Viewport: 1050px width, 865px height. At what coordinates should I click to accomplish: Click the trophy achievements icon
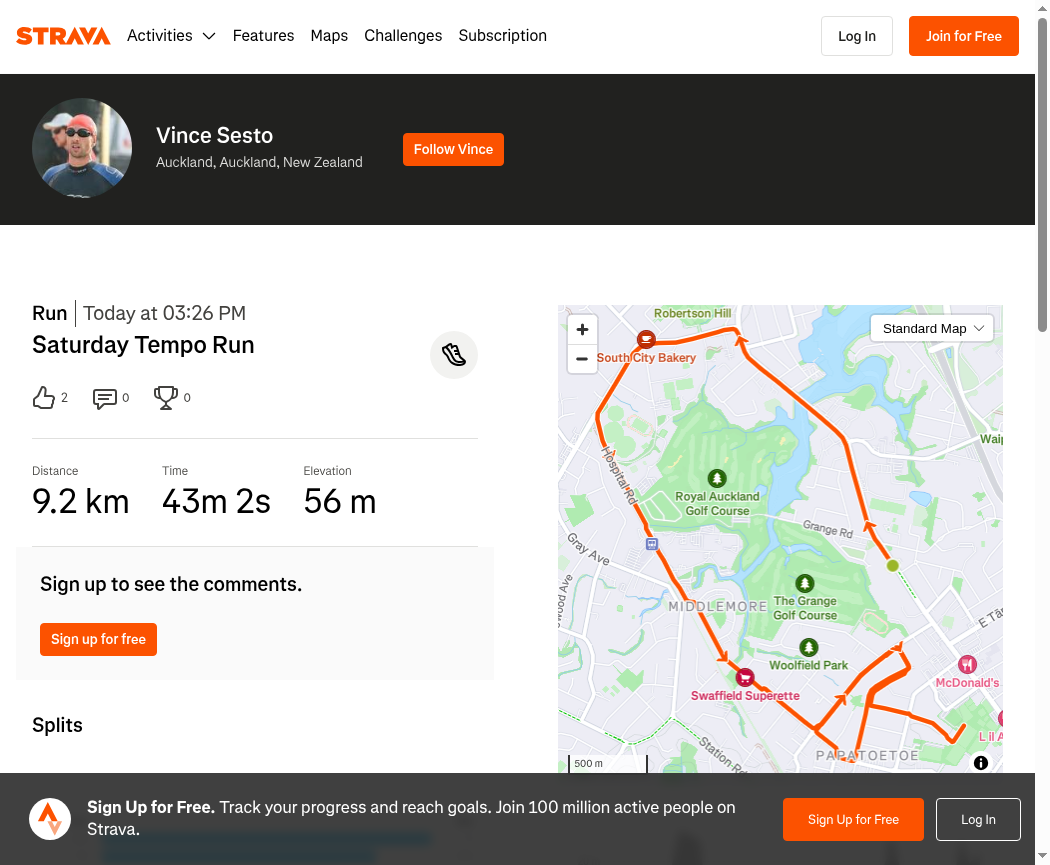tap(165, 398)
